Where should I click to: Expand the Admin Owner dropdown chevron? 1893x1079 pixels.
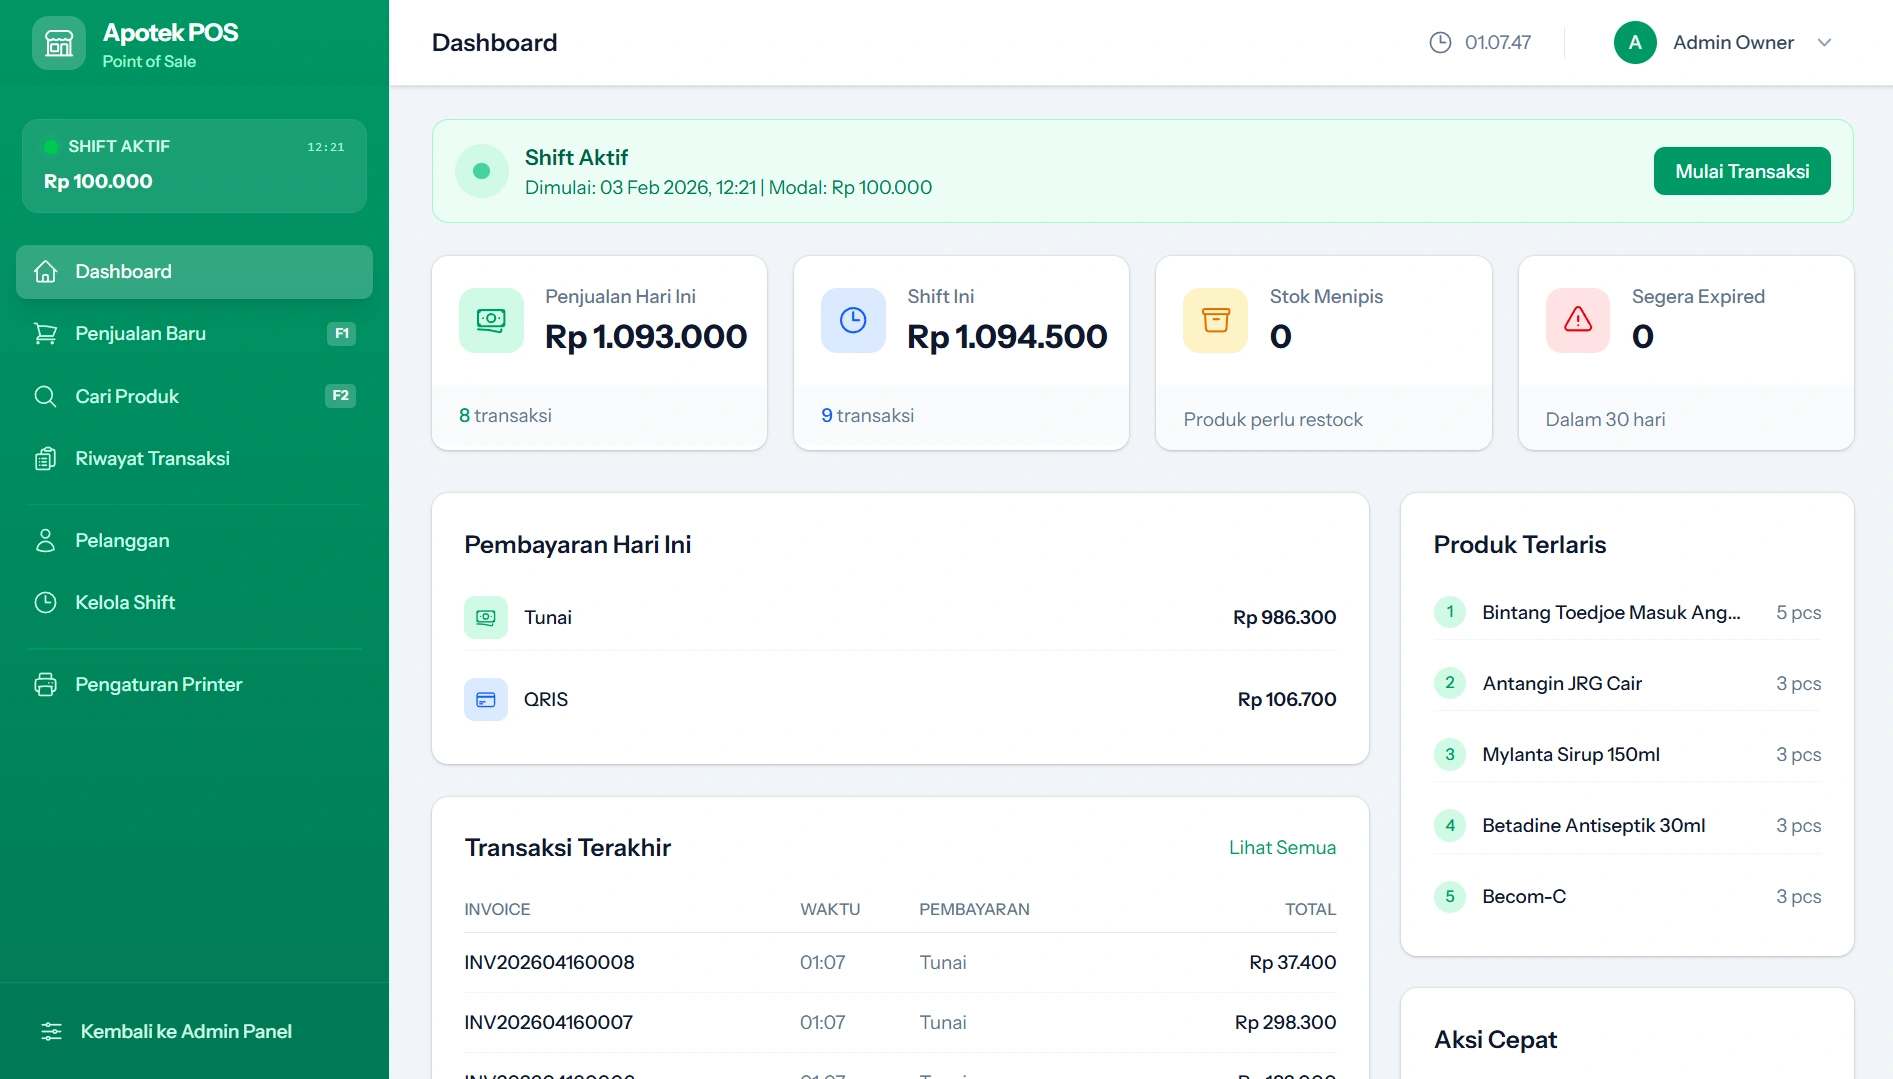click(x=1824, y=42)
